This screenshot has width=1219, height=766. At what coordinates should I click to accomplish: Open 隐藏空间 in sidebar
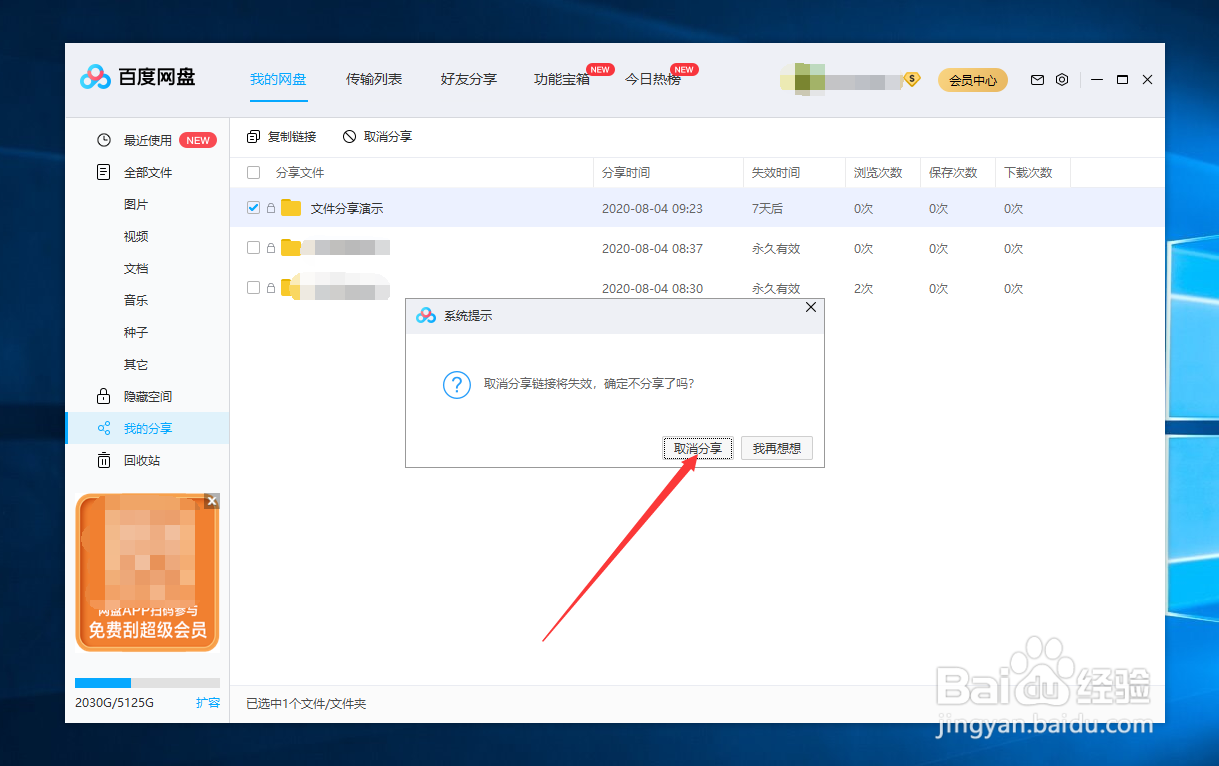(147, 396)
